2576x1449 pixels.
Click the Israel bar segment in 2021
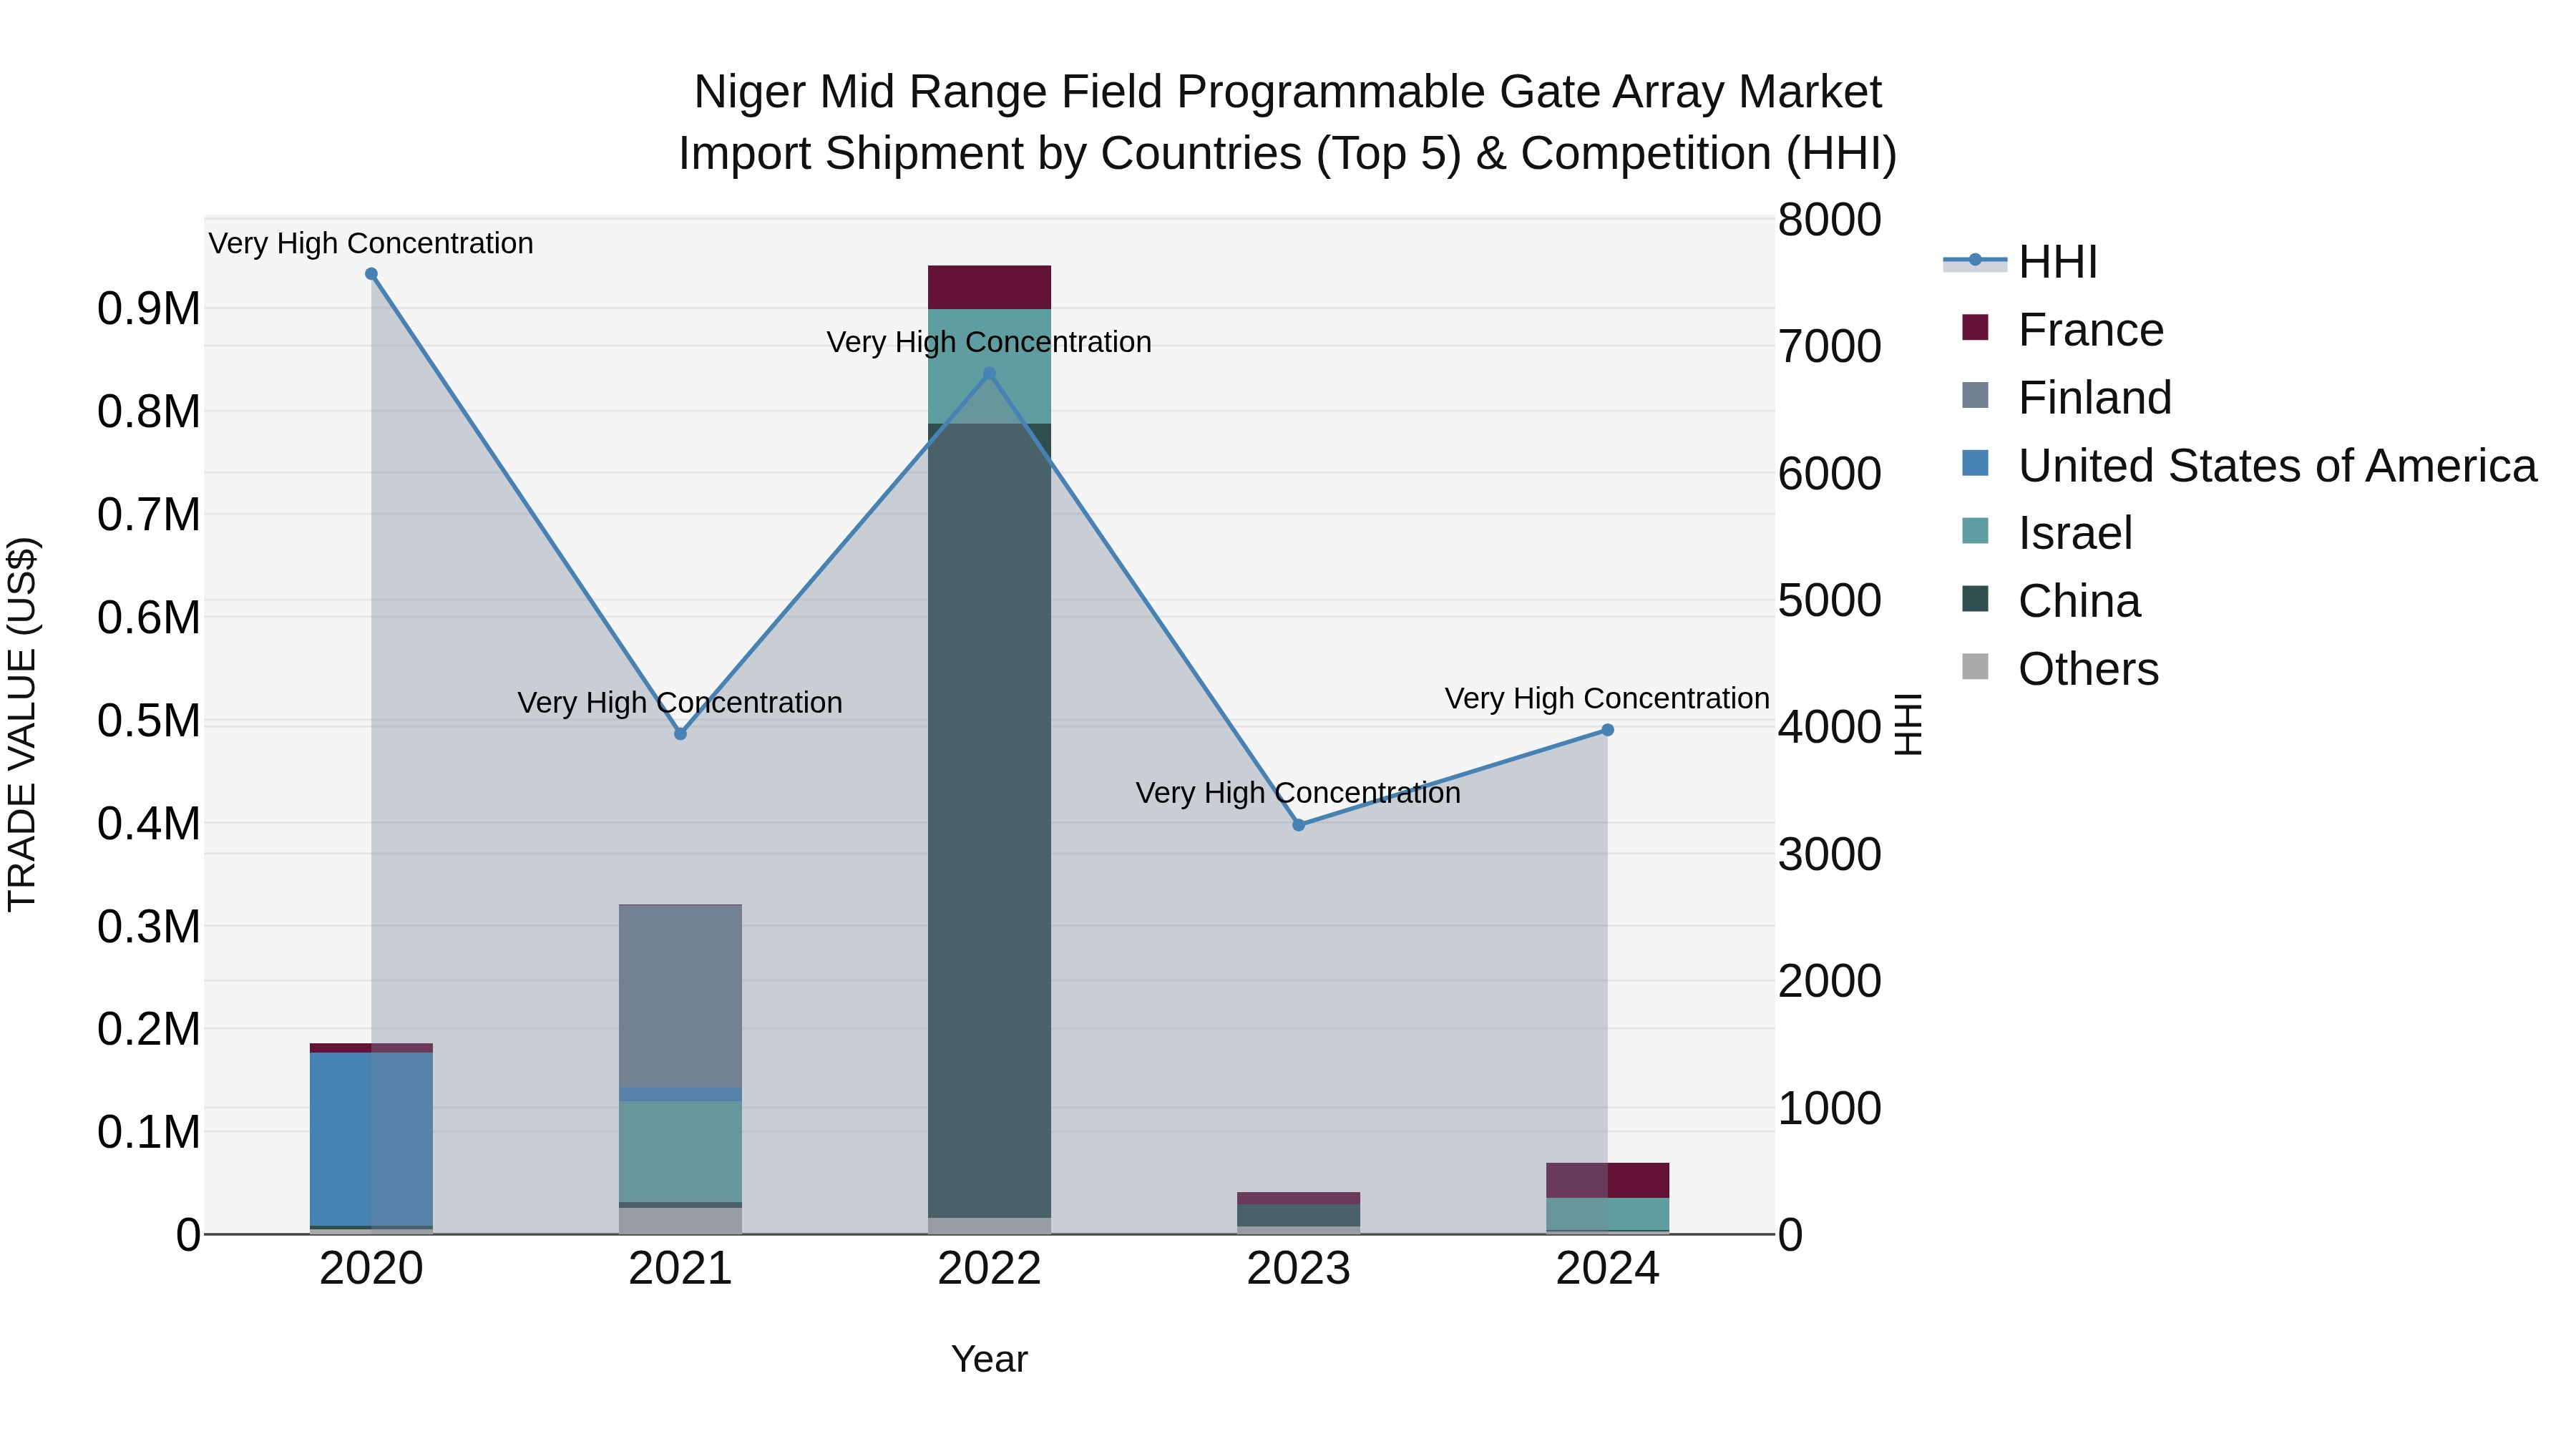coord(680,1152)
